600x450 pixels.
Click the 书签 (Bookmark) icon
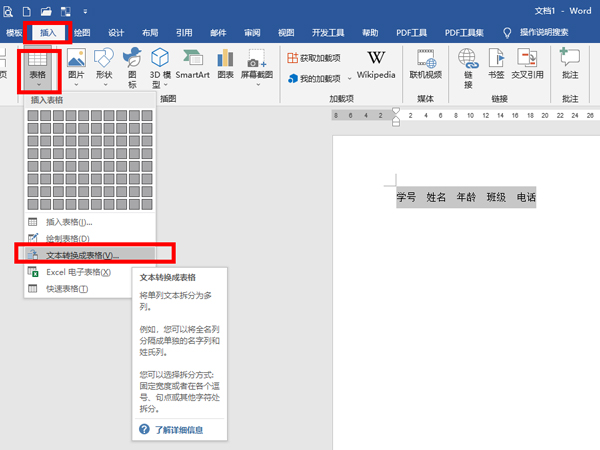(496, 63)
